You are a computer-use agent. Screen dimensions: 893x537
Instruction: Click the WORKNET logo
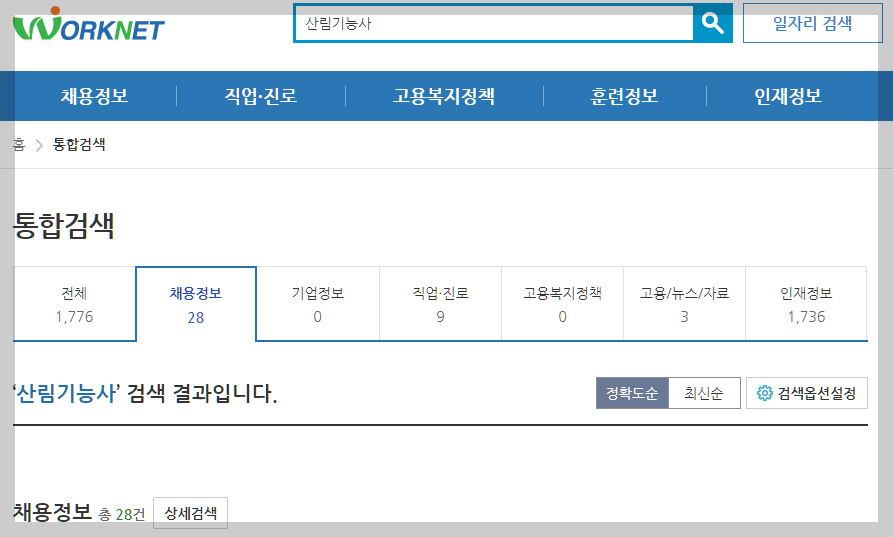[88, 24]
